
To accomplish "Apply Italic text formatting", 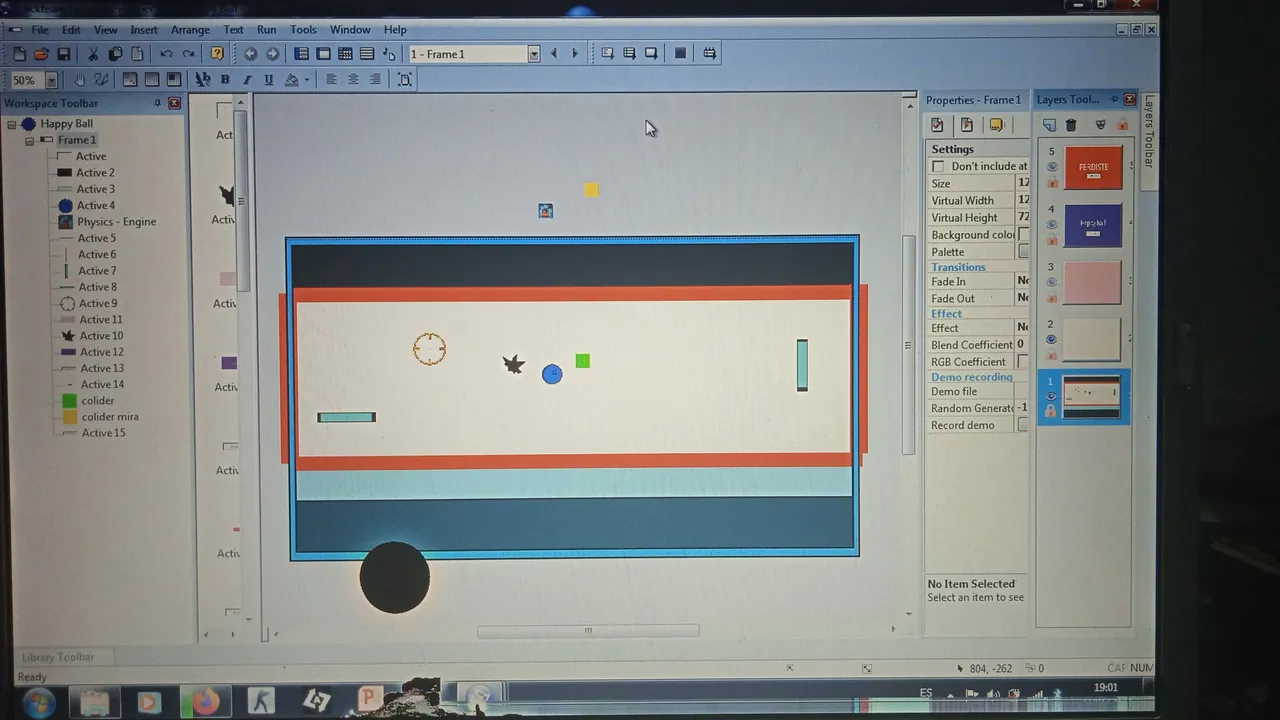I will click(247, 80).
